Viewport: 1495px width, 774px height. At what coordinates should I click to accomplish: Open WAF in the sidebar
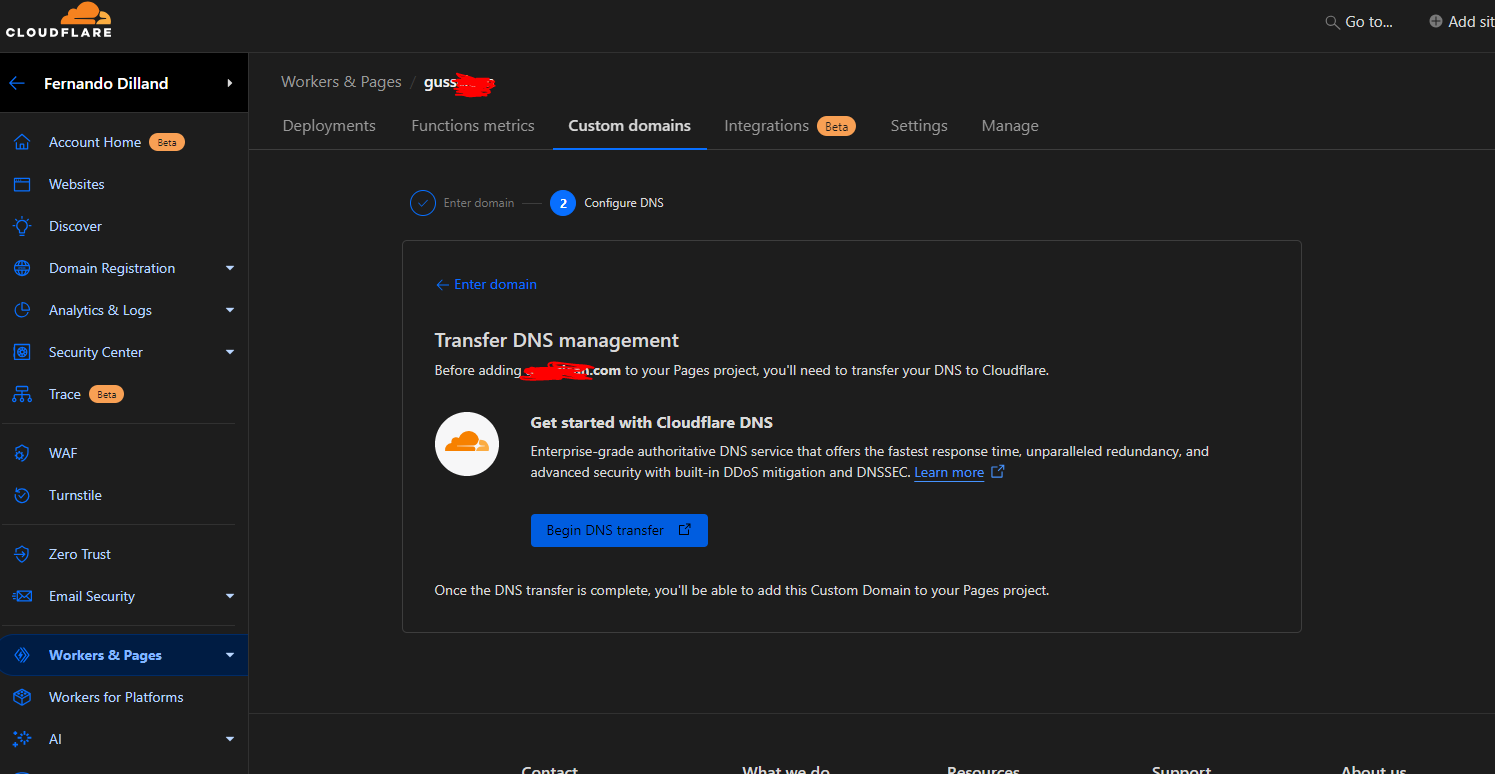63,453
